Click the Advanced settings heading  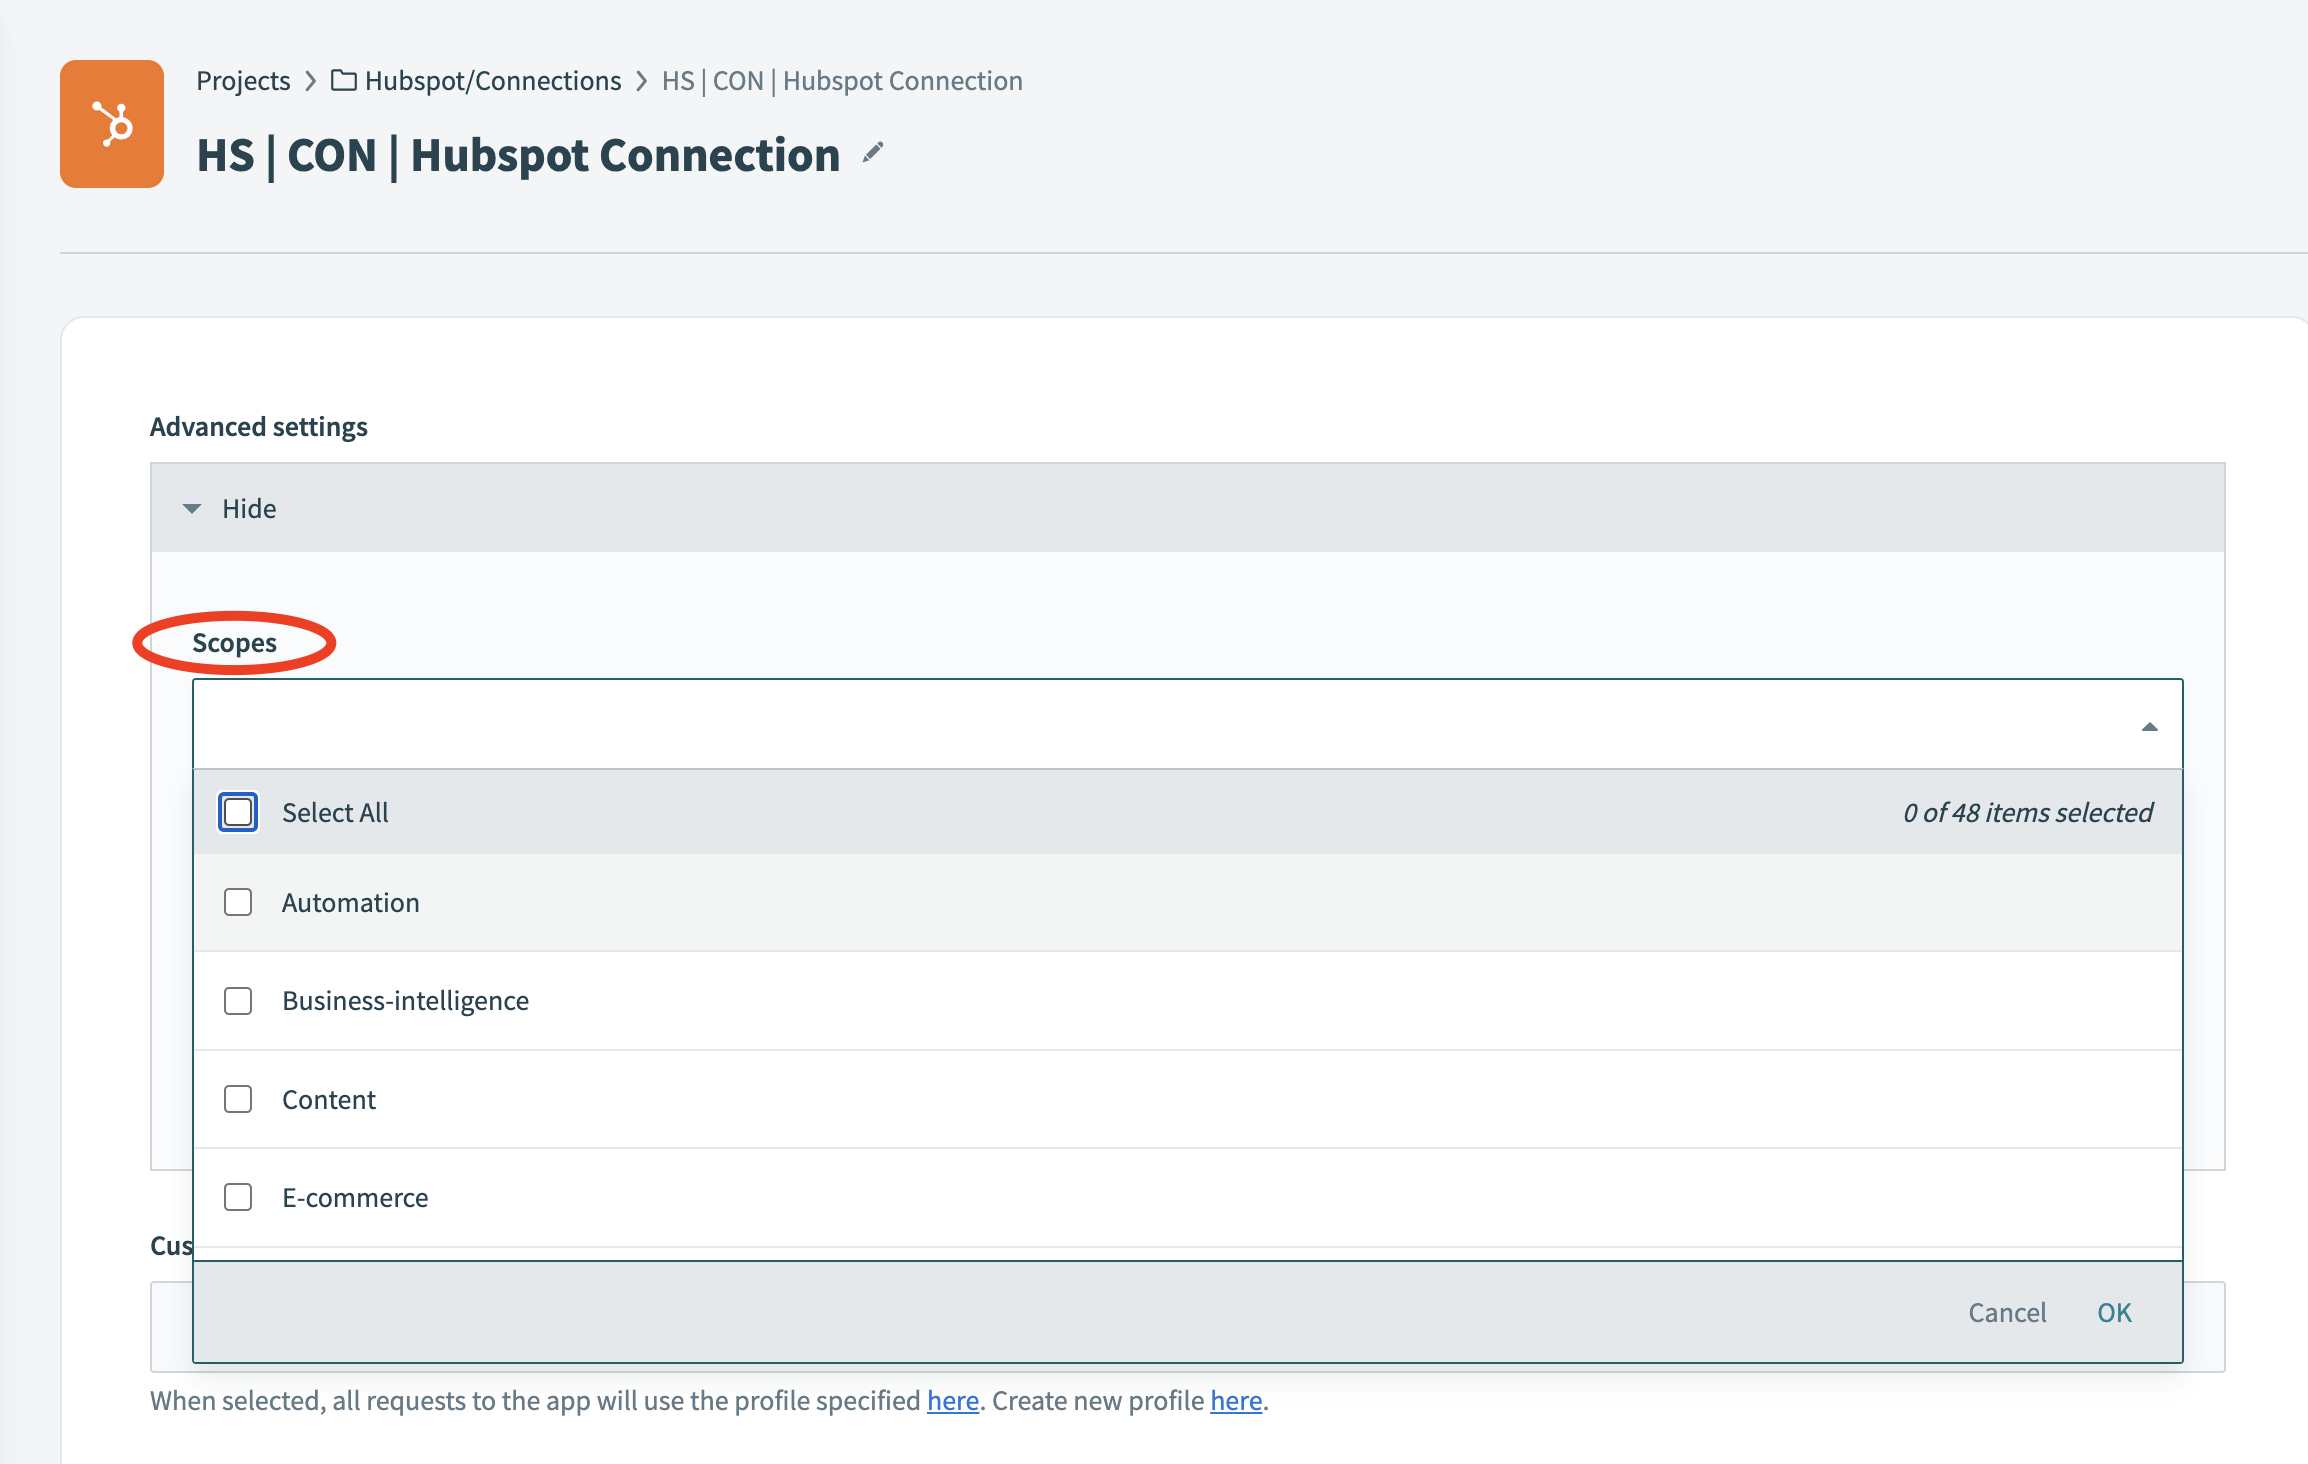click(259, 426)
